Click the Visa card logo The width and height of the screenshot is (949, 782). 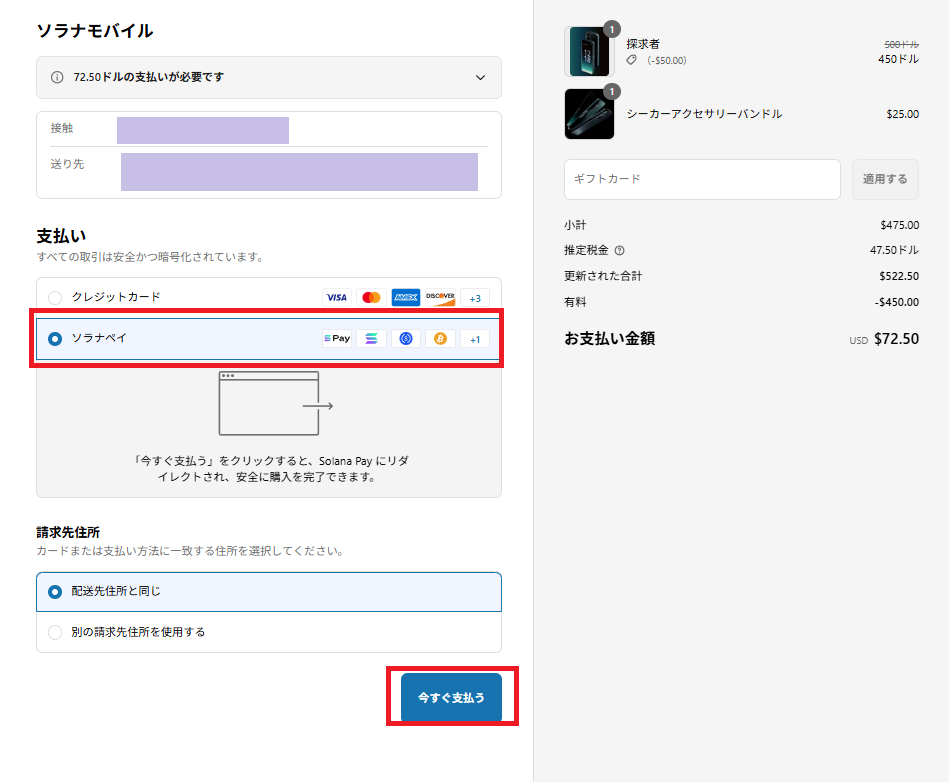(337, 297)
